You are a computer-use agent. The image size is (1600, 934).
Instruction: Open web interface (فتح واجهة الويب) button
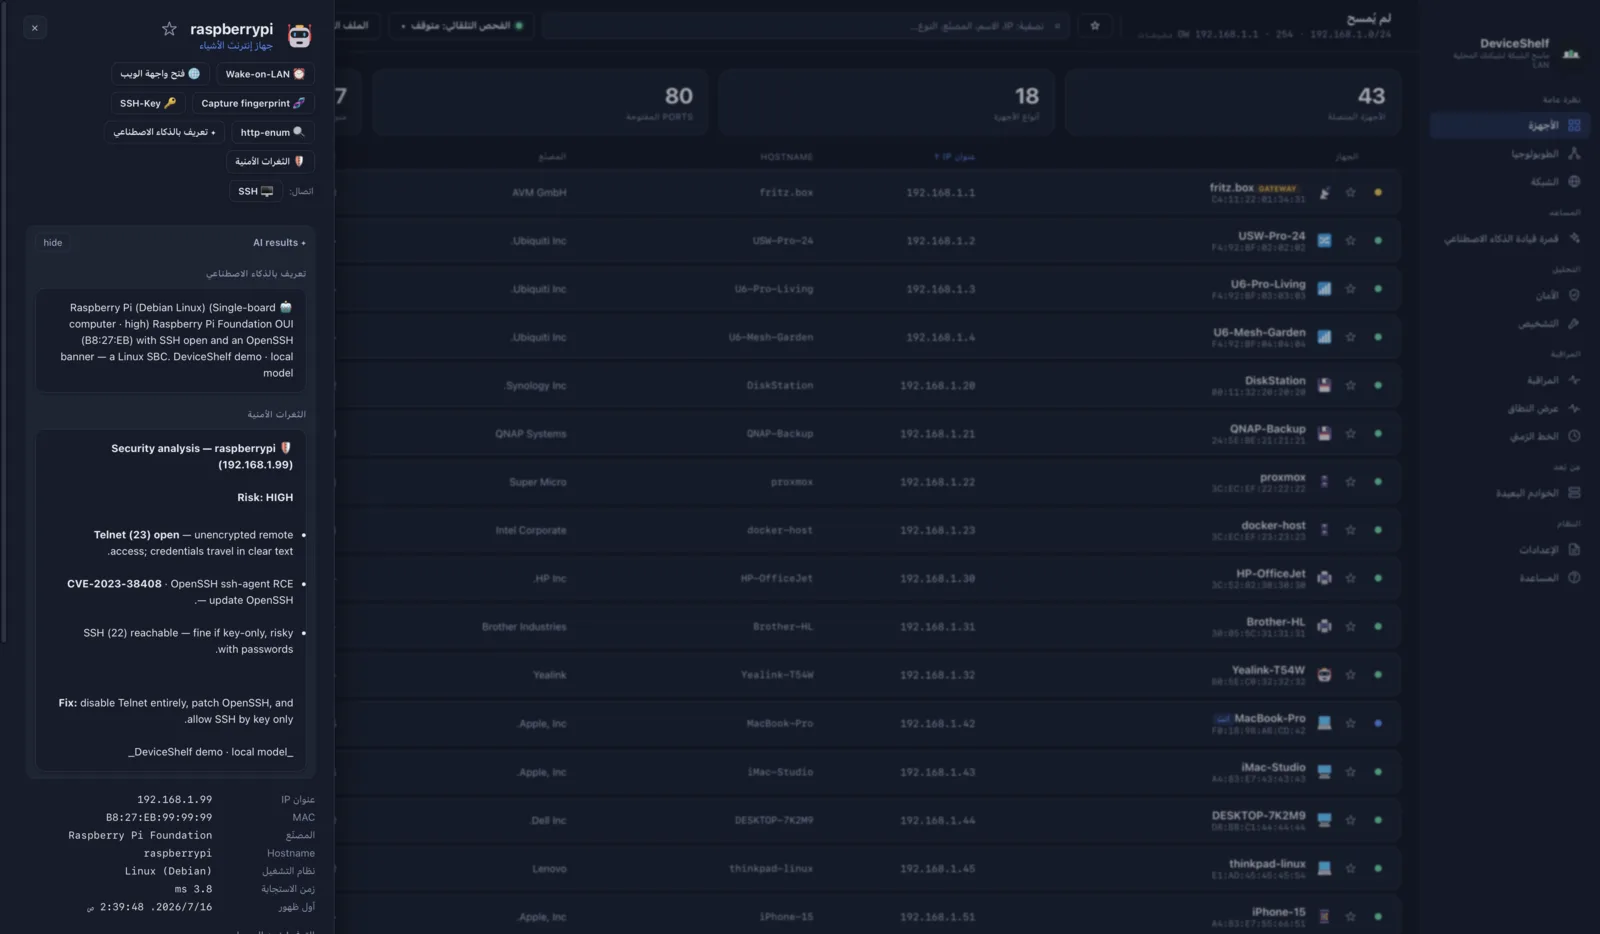pyautogui.click(x=160, y=74)
